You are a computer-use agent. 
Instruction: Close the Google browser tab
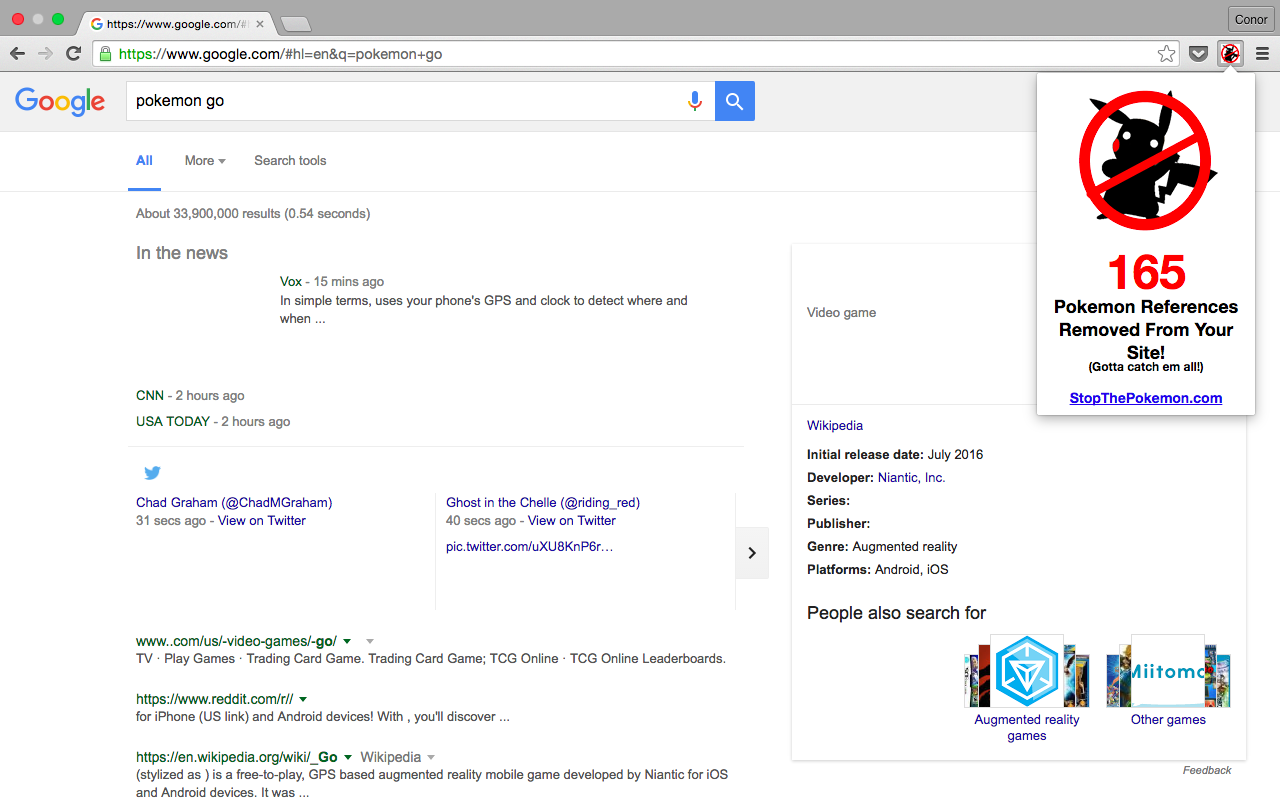pyautogui.click(x=261, y=23)
